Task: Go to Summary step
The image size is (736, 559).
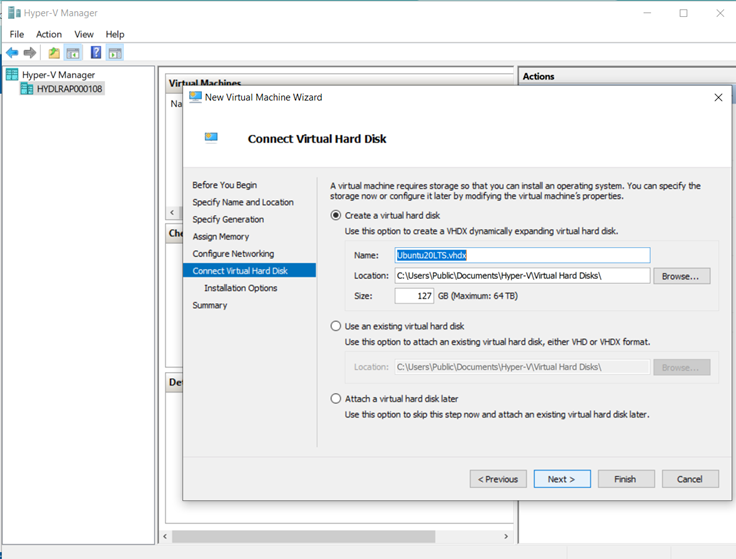Action: pos(209,306)
